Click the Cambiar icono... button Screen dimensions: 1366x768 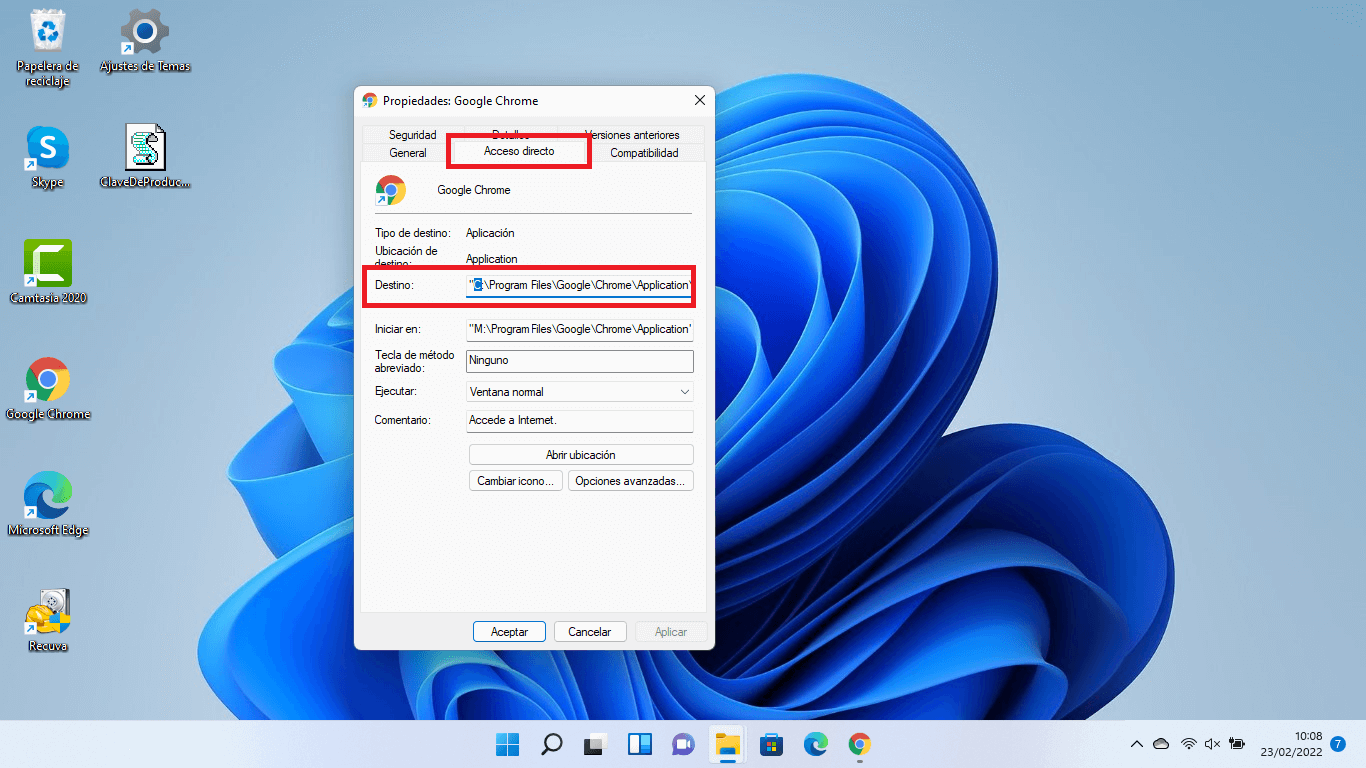click(x=515, y=481)
